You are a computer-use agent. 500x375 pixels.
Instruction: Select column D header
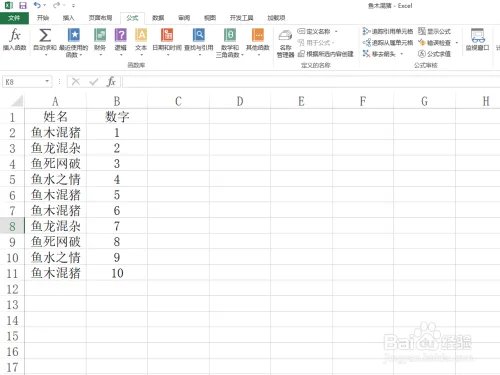point(240,101)
